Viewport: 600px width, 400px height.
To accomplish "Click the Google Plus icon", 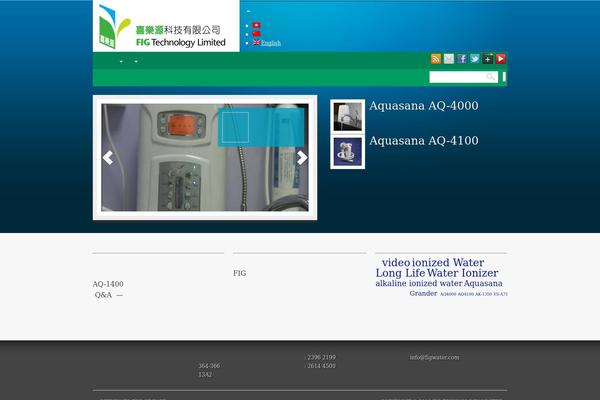I will (x=488, y=59).
